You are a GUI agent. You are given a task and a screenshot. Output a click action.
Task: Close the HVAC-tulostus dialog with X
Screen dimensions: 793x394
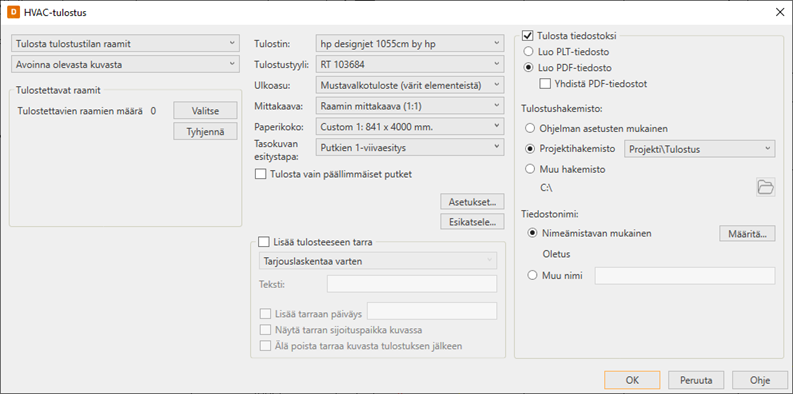click(779, 13)
